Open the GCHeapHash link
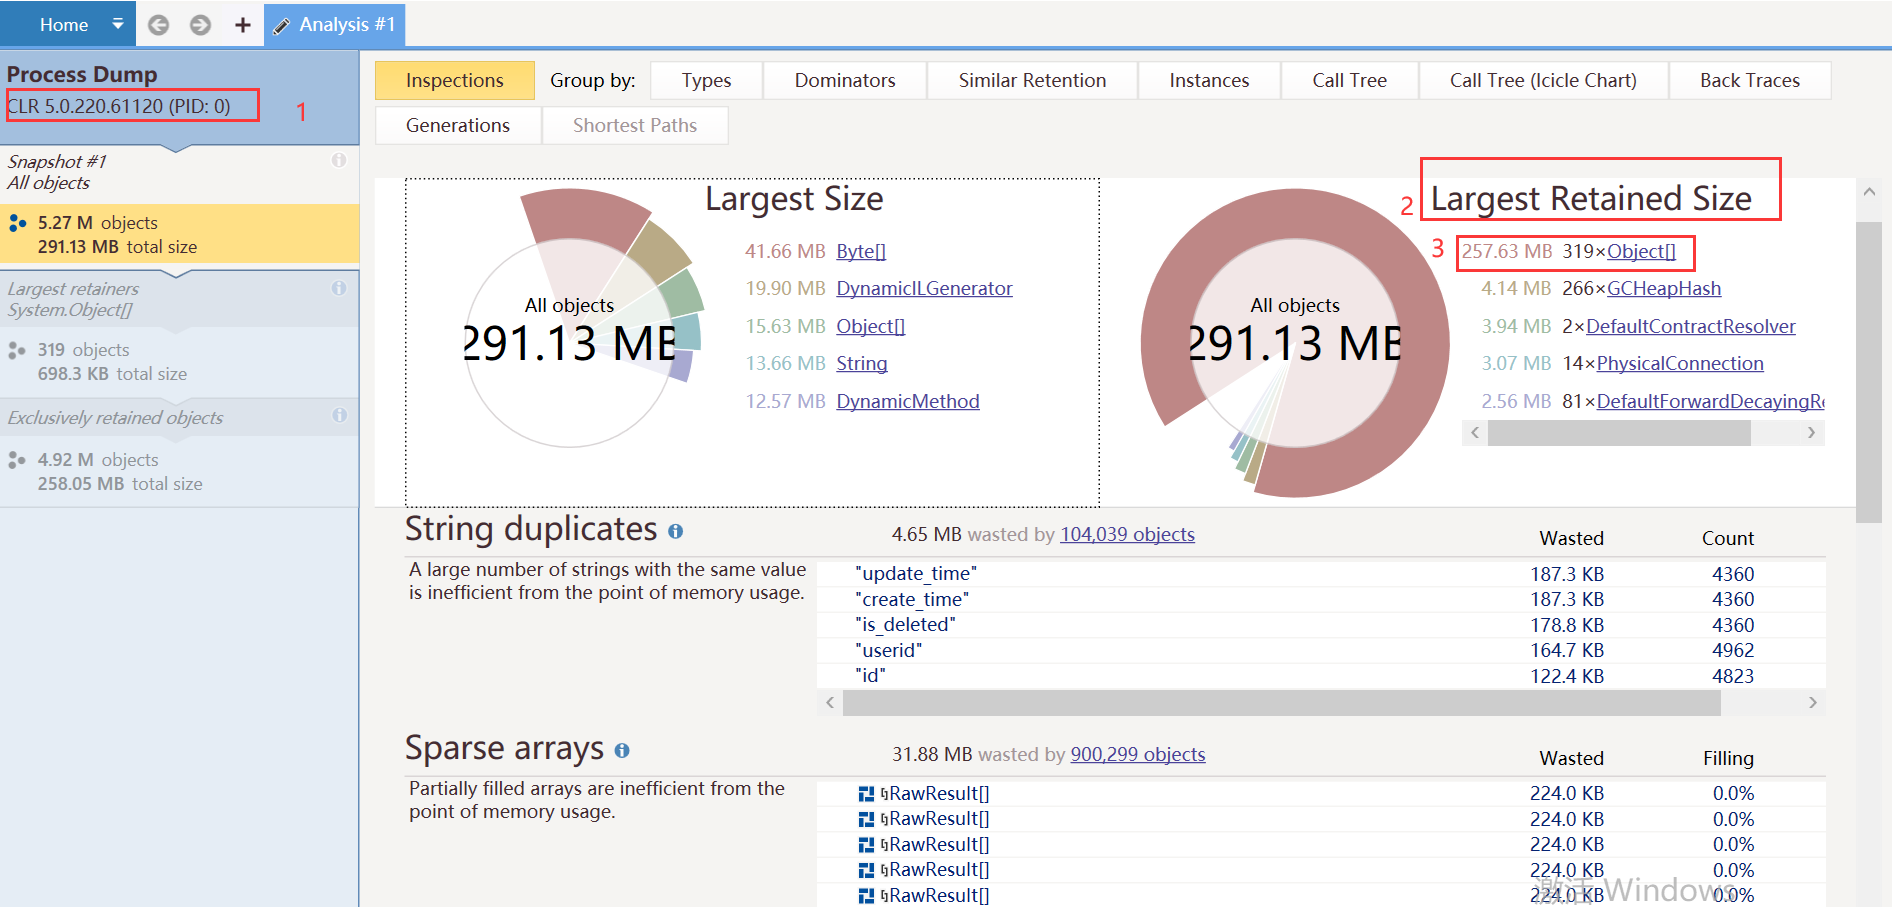The image size is (1892, 907). pyautogui.click(x=1664, y=288)
